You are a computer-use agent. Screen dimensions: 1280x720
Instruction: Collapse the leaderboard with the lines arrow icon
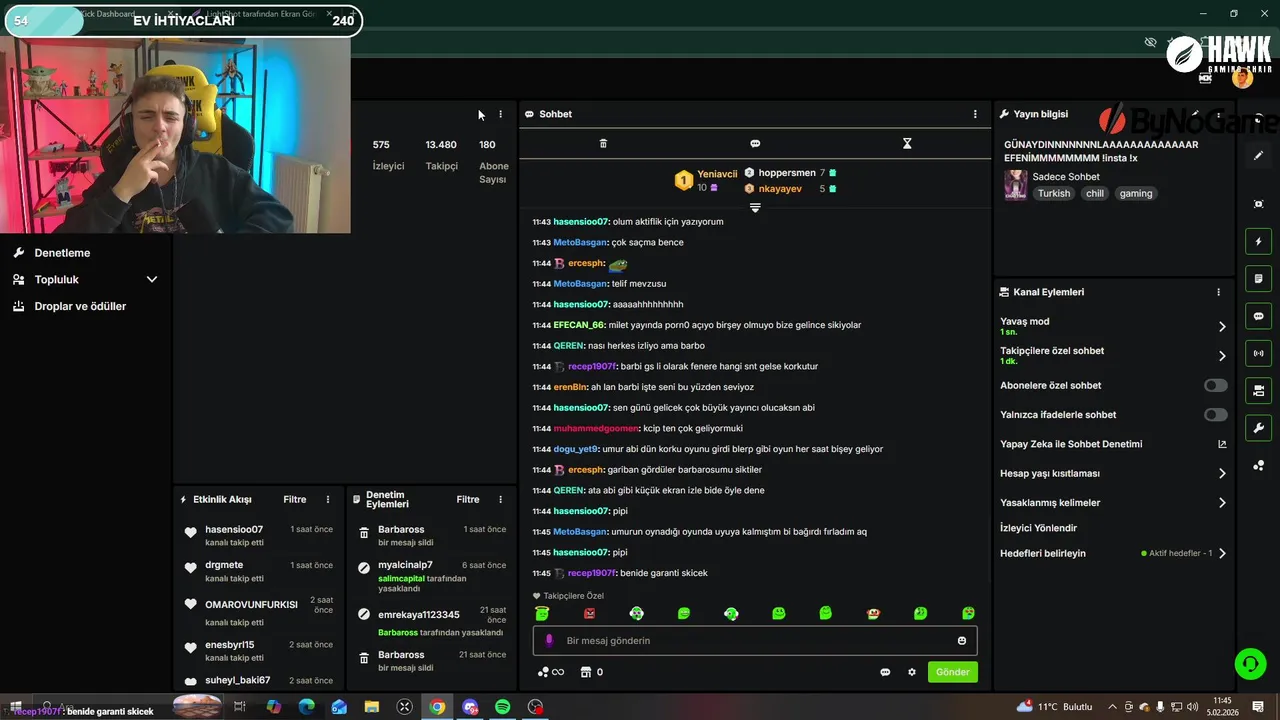[755, 208]
